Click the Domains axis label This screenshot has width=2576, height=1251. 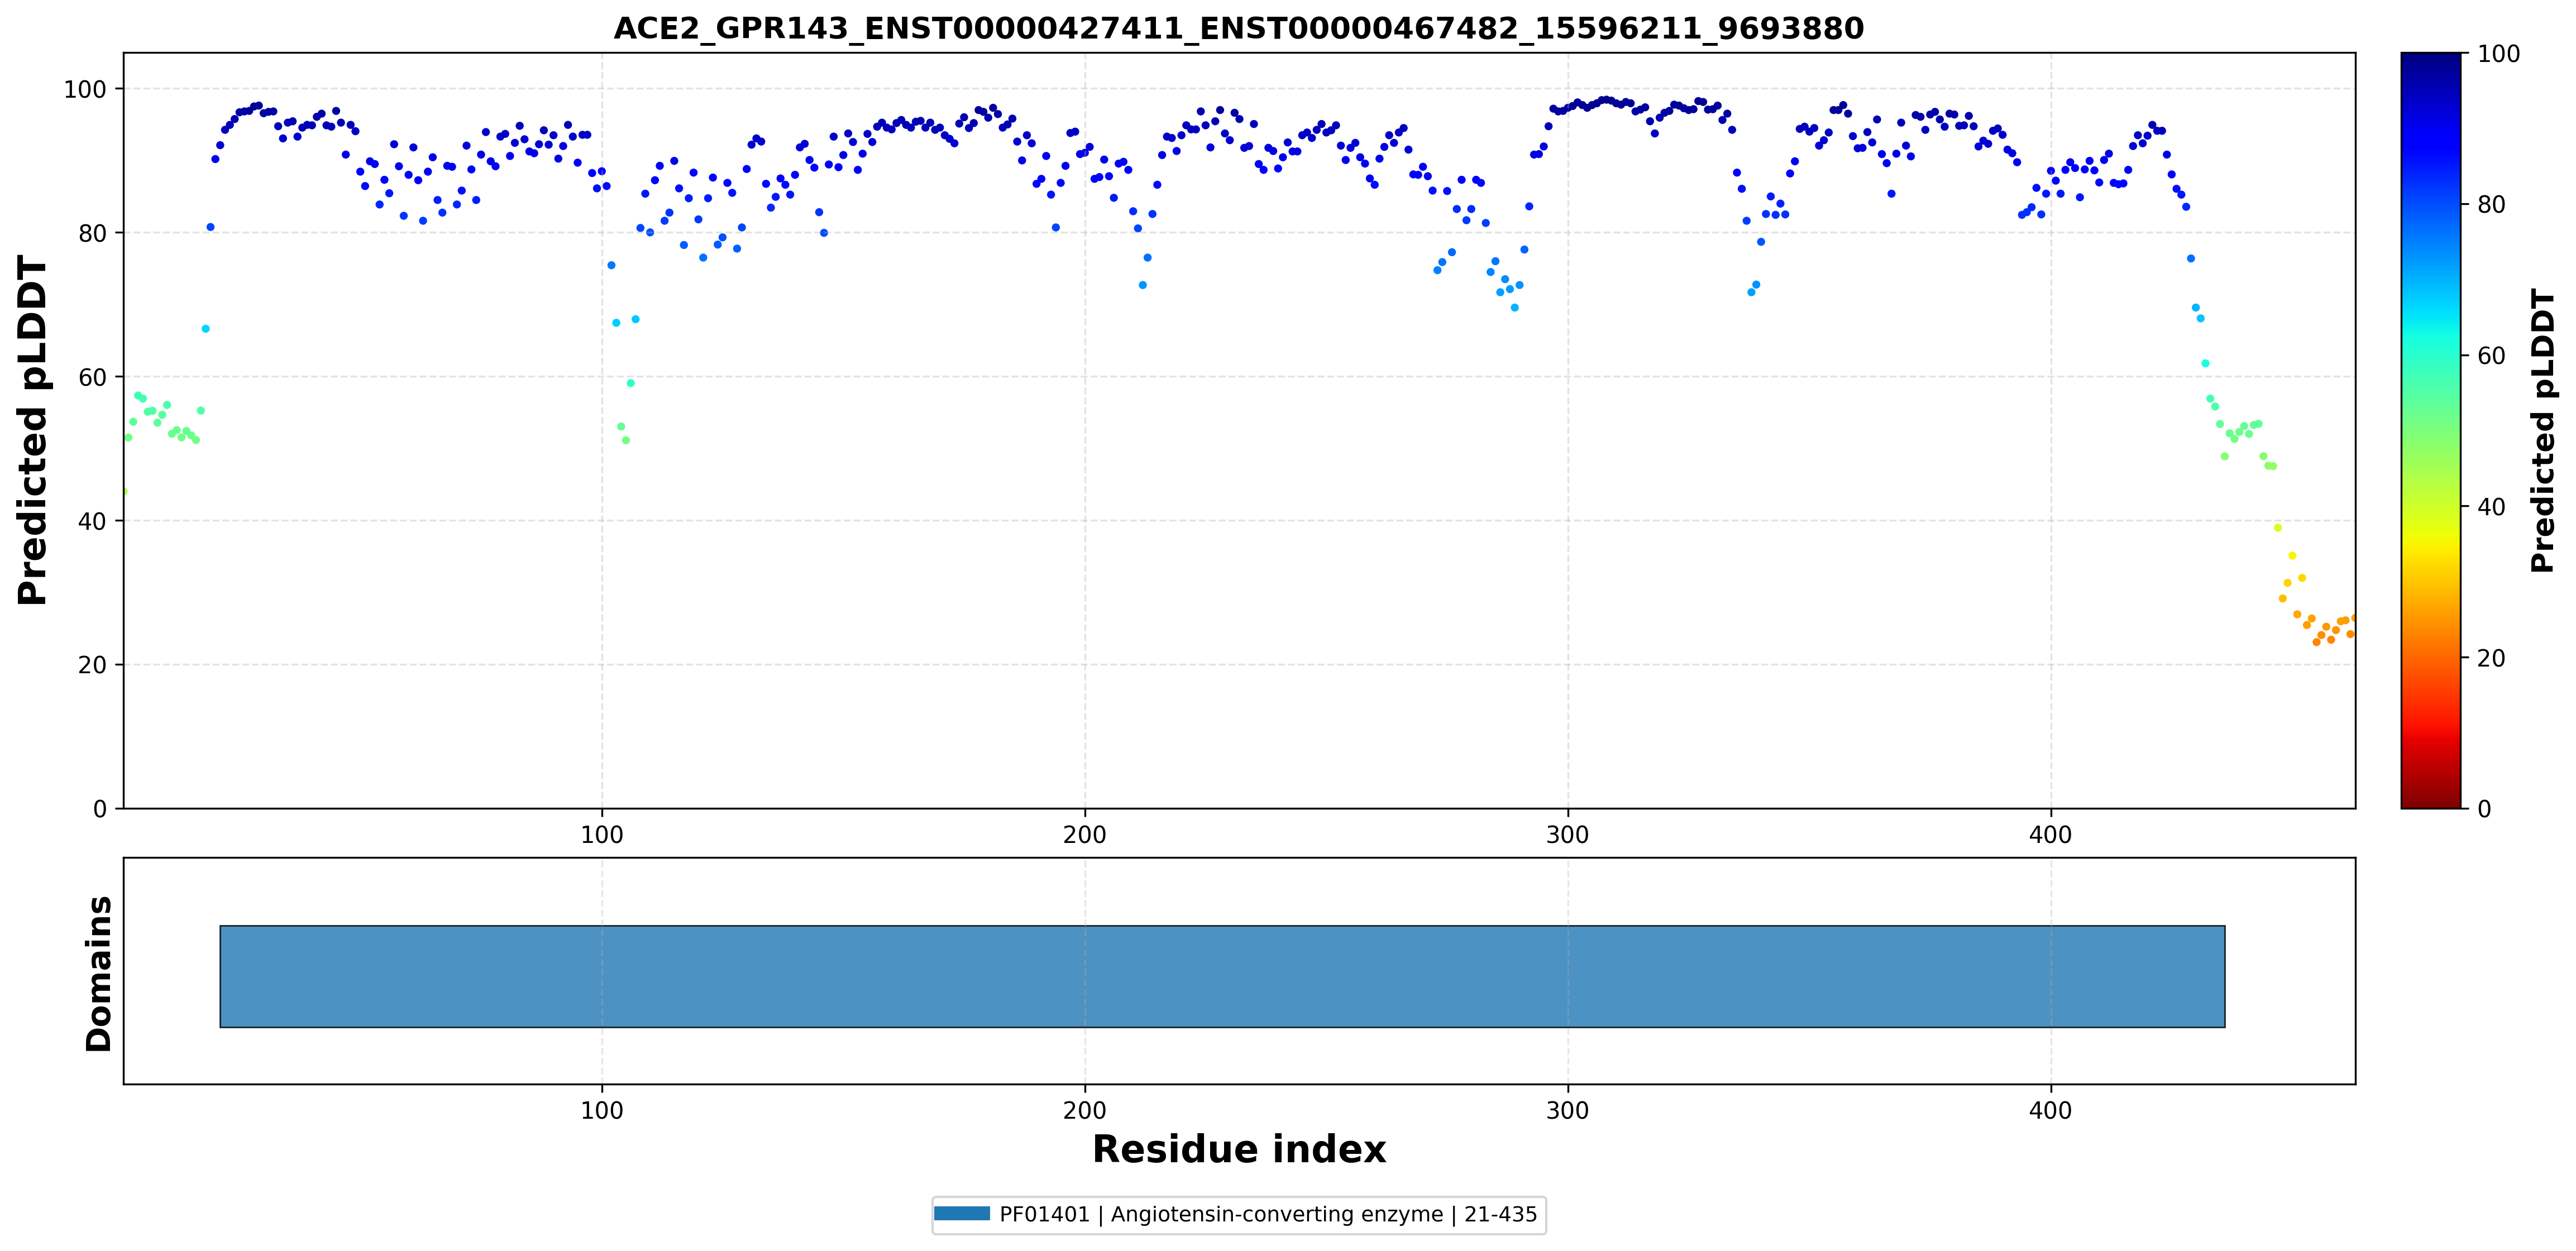(98, 973)
